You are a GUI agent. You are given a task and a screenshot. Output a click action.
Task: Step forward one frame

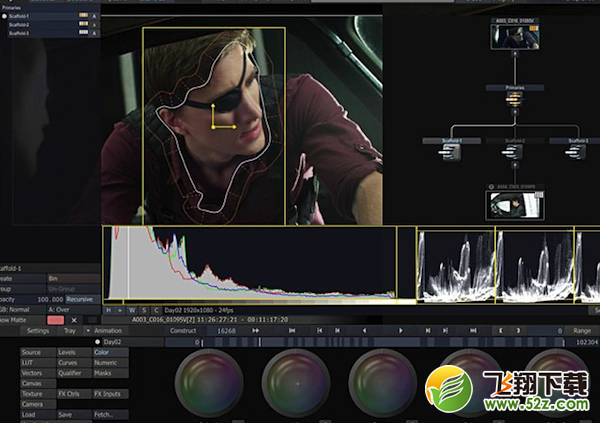point(428,330)
